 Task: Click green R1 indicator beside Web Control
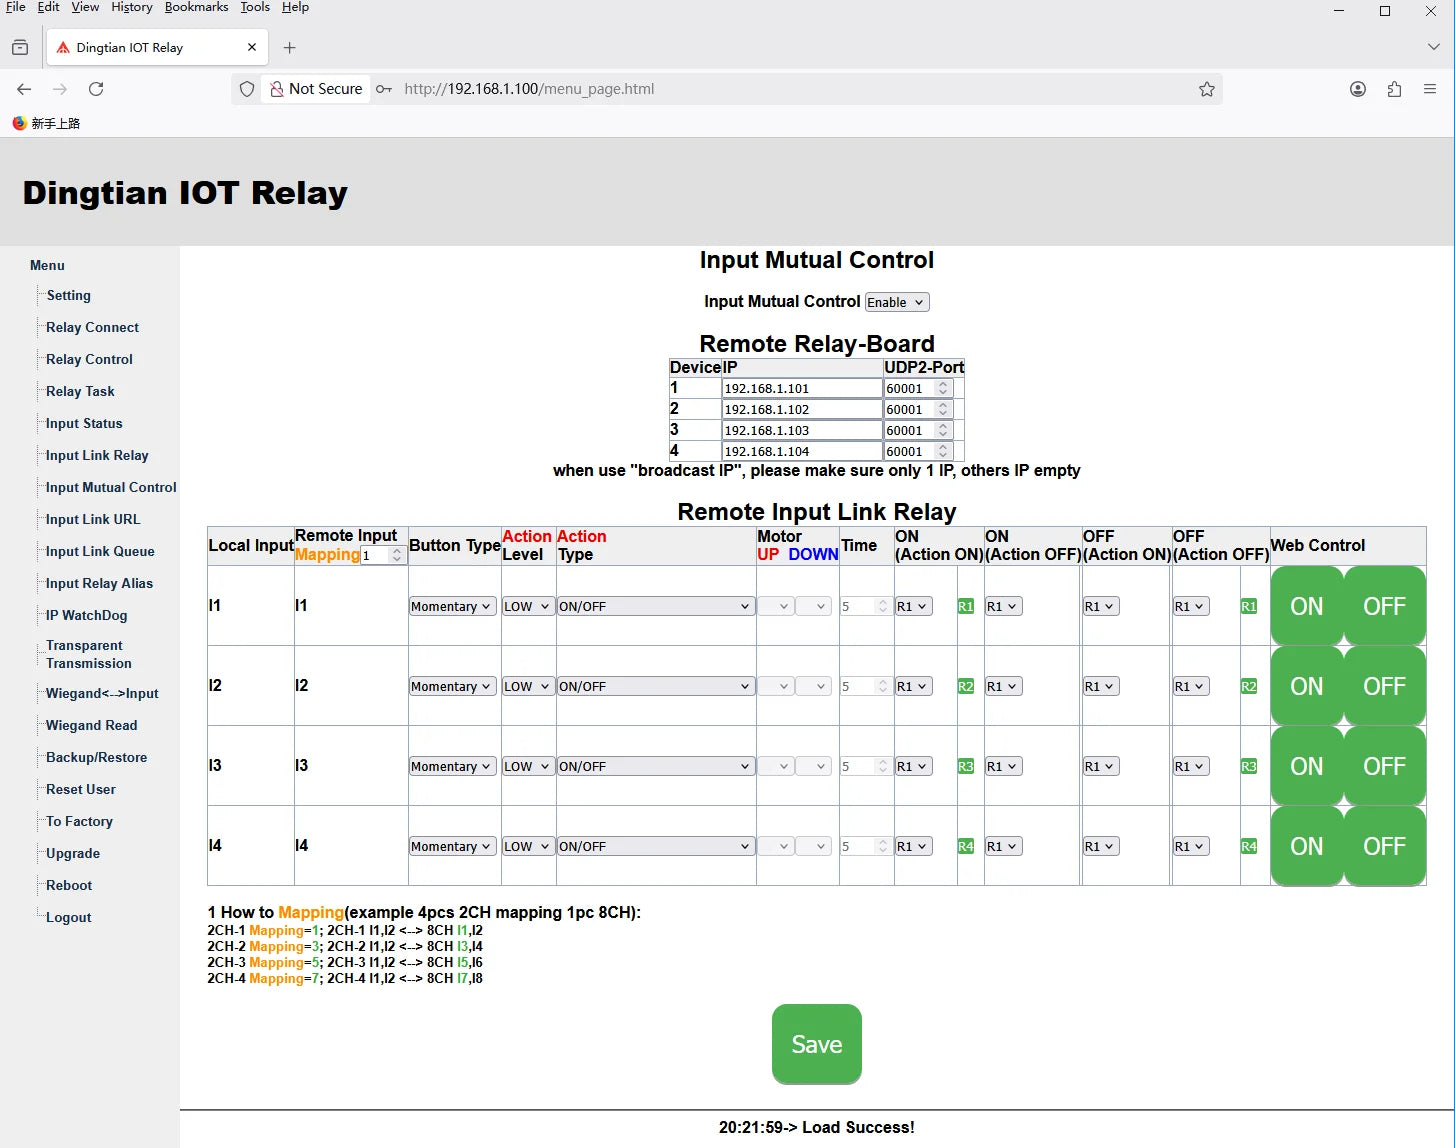(x=1249, y=606)
